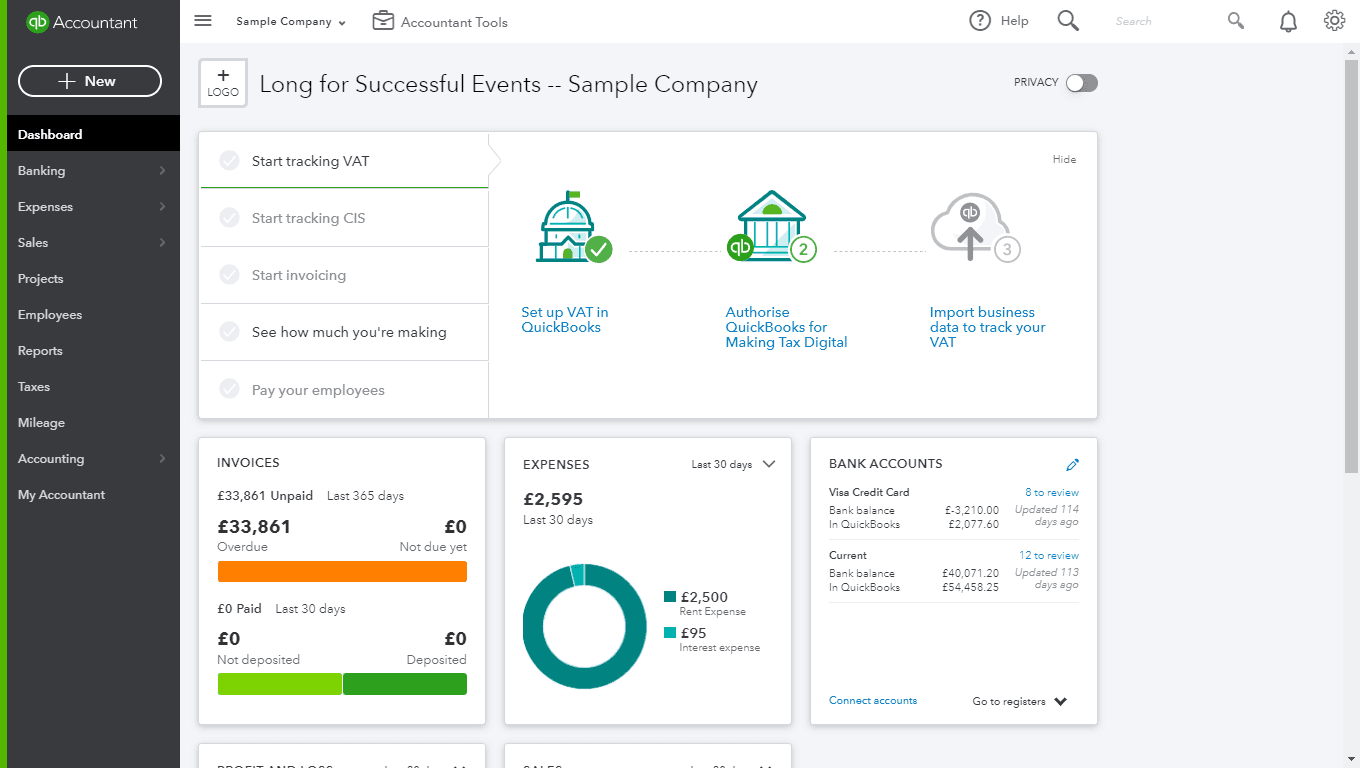The height and width of the screenshot is (768, 1360).
Task: Click the orange overdue invoices bar
Action: coord(342,571)
